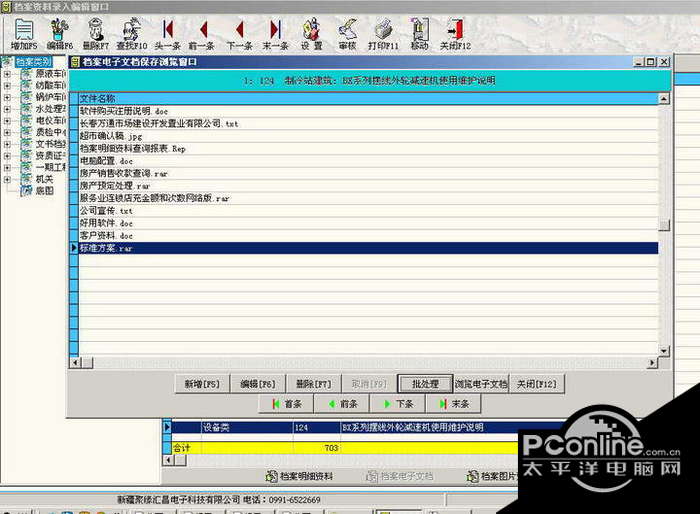The image size is (700, 514).
Task: Click the 下条 next-record button in dialog
Action: pyautogui.click(x=398, y=404)
